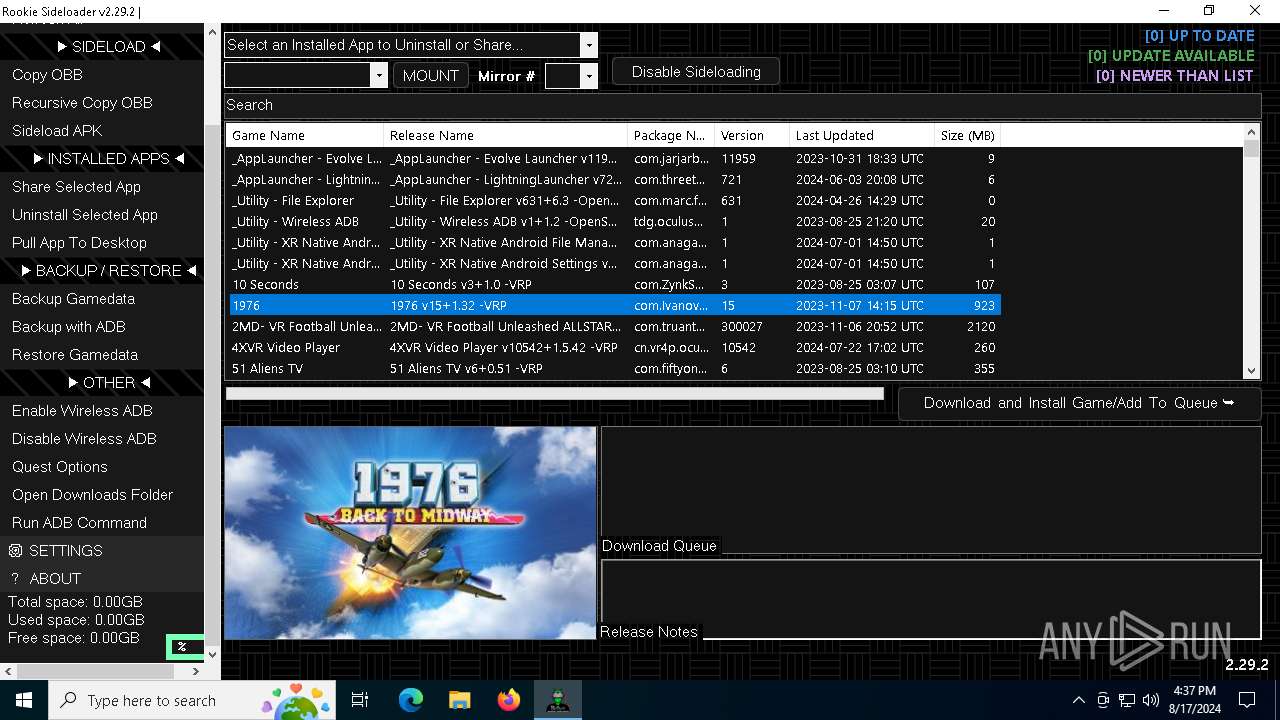1280x720 pixels.
Task: Click the NEWER THAN LIST filter label
Action: (1174, 76)
